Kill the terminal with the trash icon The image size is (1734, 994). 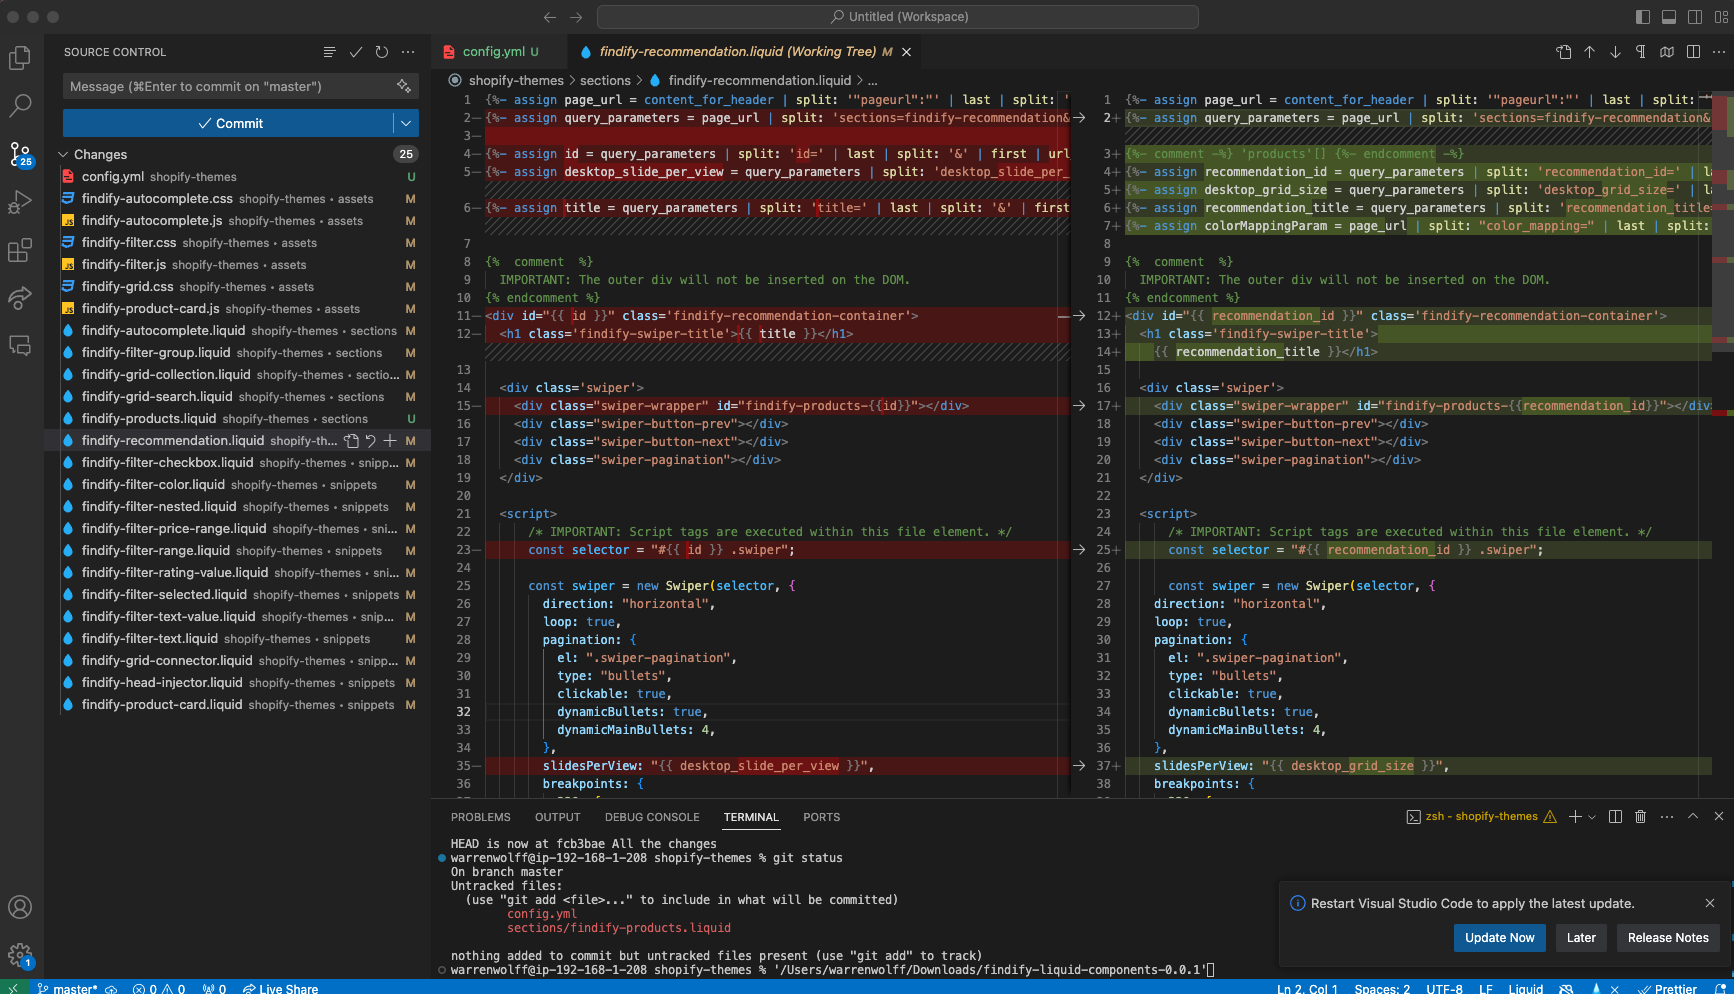[x=1640, y=817]
